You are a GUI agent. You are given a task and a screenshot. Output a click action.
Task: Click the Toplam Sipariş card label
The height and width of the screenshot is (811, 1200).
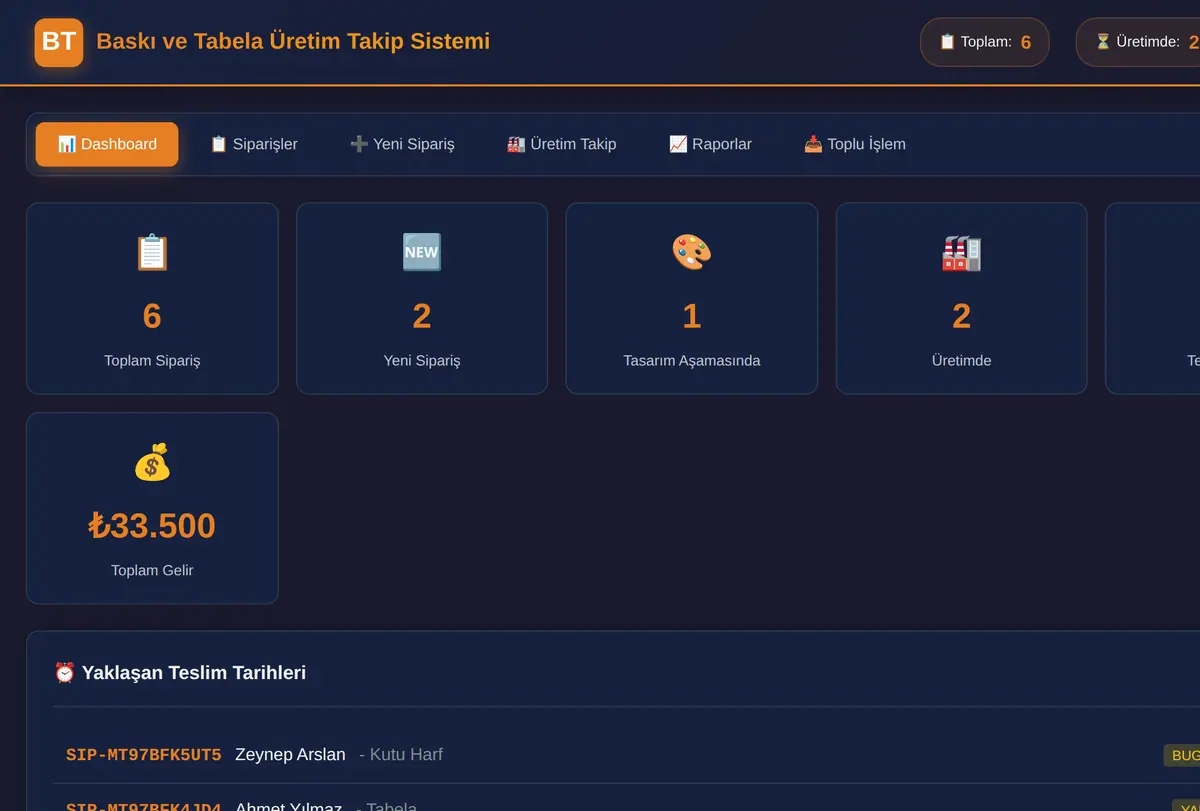[152, 360]
